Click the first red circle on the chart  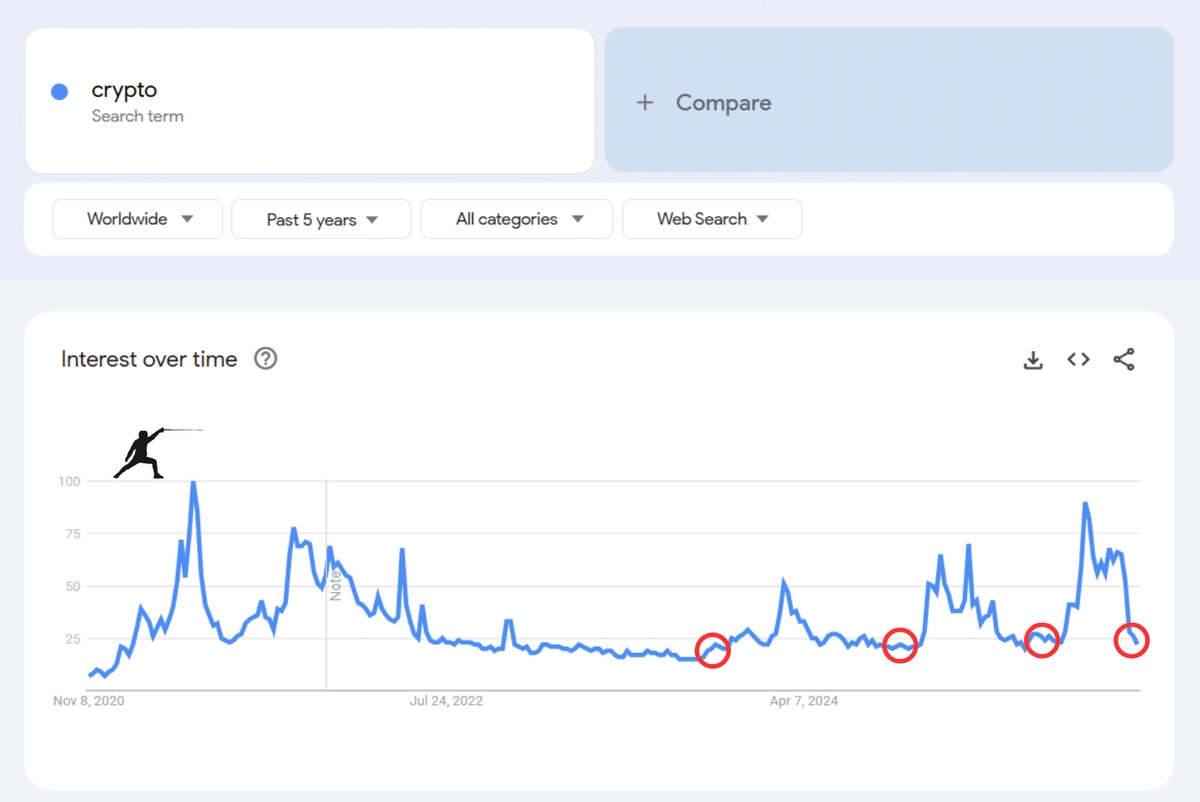click(712, 650)
